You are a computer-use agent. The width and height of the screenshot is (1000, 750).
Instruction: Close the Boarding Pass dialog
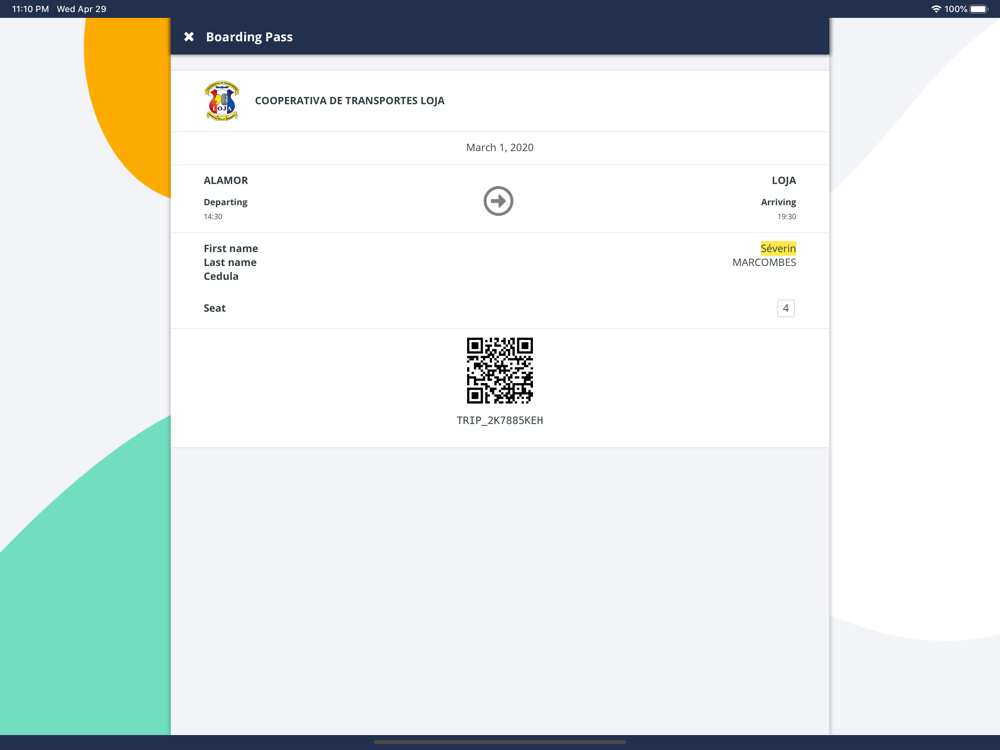click(189, 37)
